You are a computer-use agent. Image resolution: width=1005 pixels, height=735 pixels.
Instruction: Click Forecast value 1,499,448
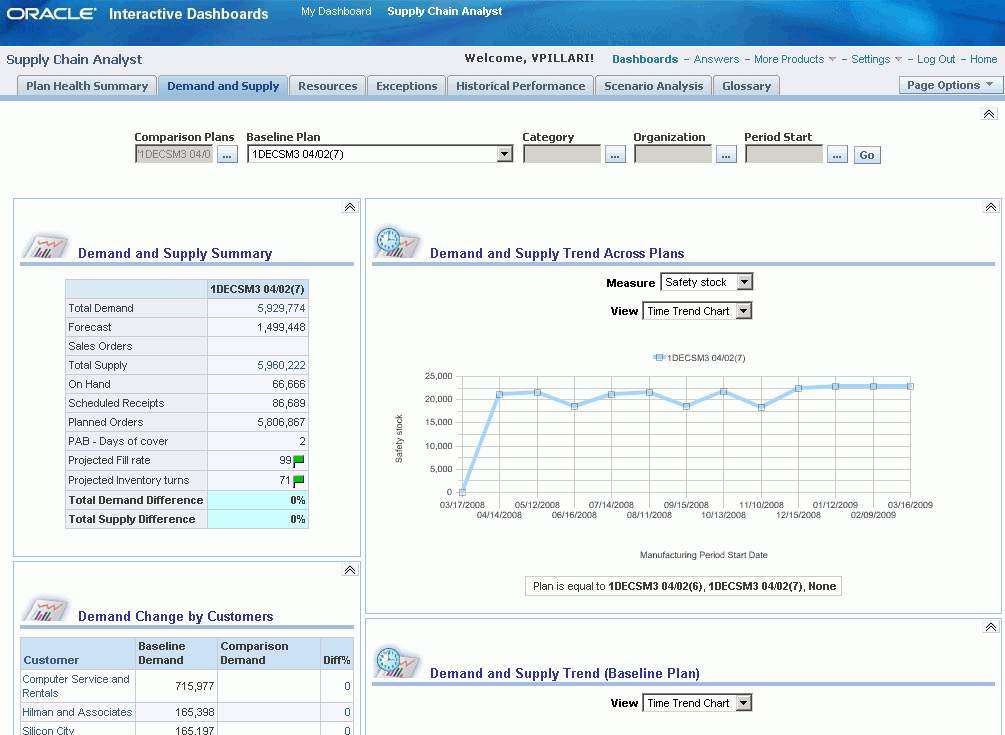coord(281,327)
